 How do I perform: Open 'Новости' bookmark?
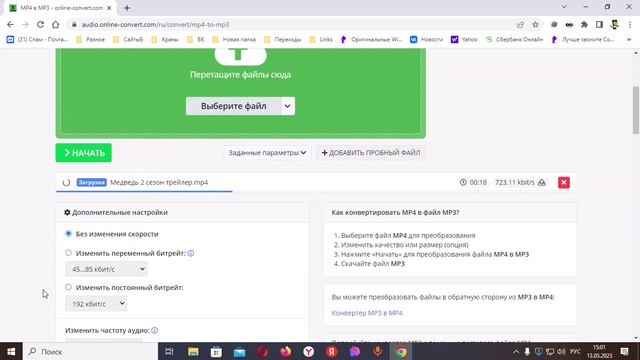click(427, 39)
